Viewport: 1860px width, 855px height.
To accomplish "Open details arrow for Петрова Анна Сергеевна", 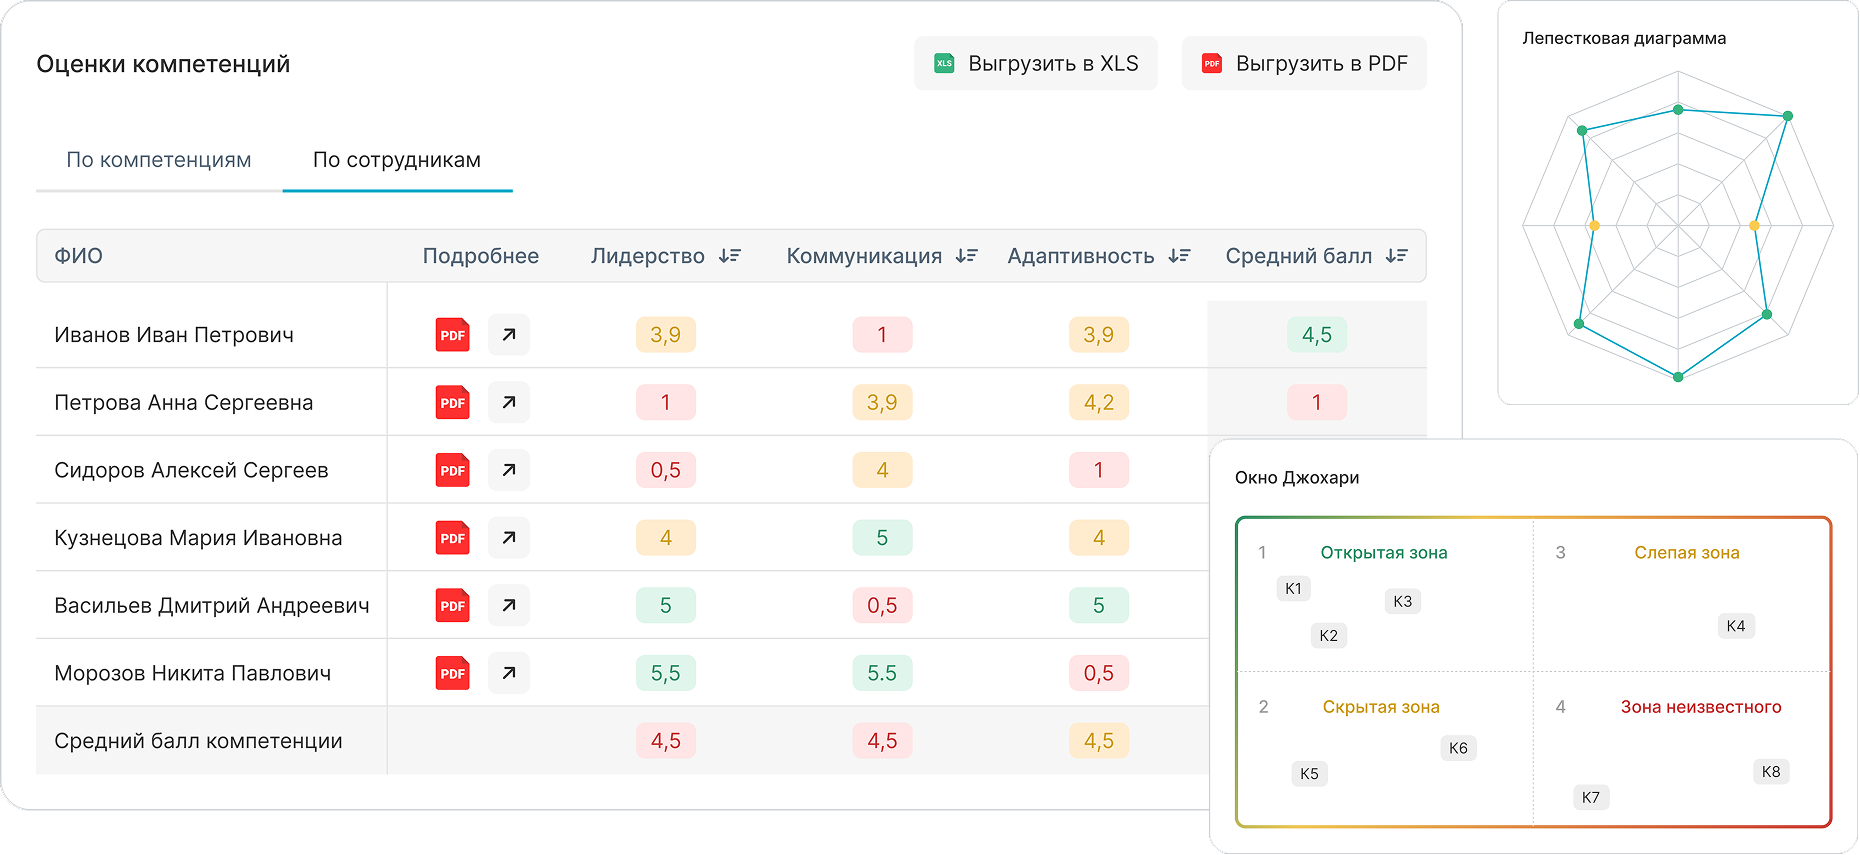I will 509,402.
